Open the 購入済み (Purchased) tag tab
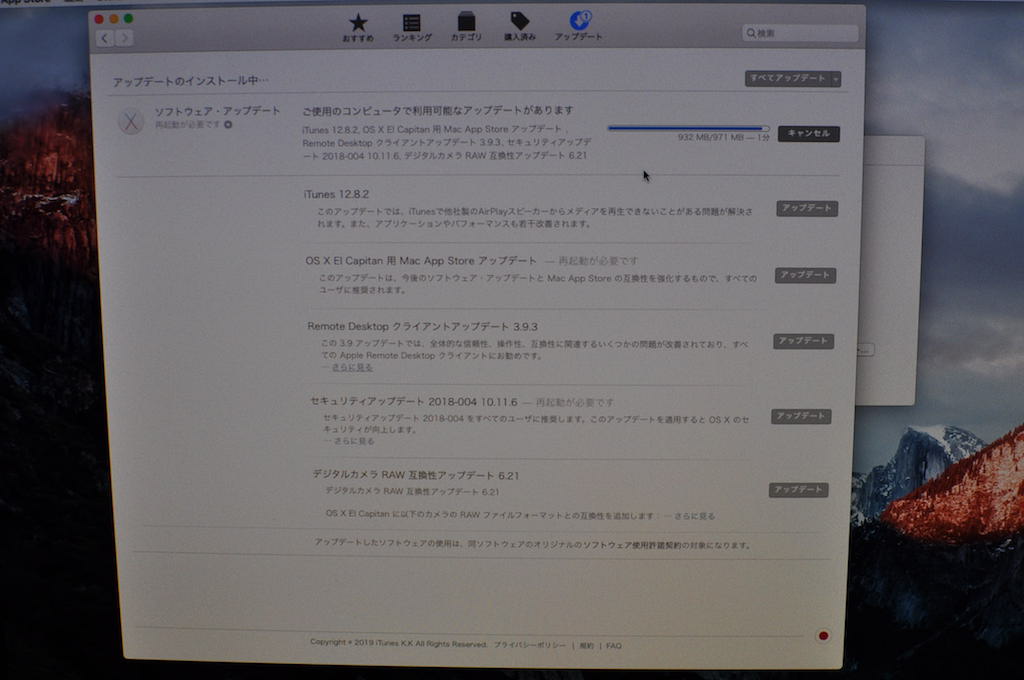The width and height of the screenshot is (1024, 680). [x=520, y=27]
